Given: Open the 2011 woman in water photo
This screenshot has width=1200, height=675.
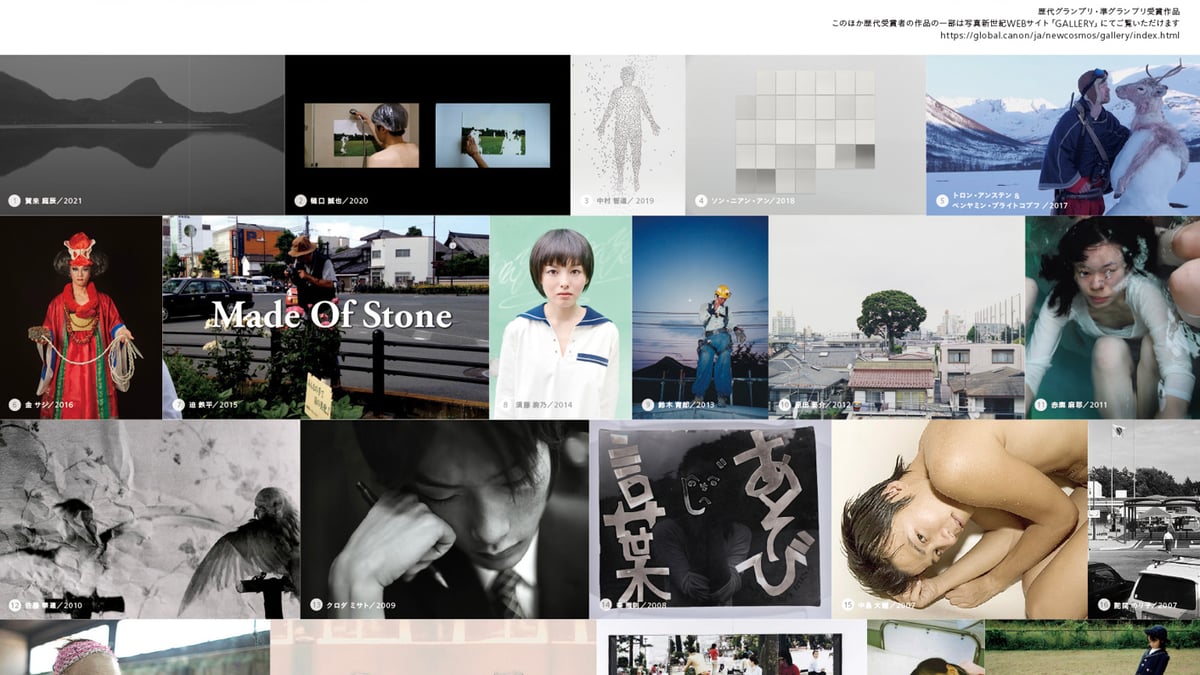Looking at the screenshot, I should pos(1112,317).
